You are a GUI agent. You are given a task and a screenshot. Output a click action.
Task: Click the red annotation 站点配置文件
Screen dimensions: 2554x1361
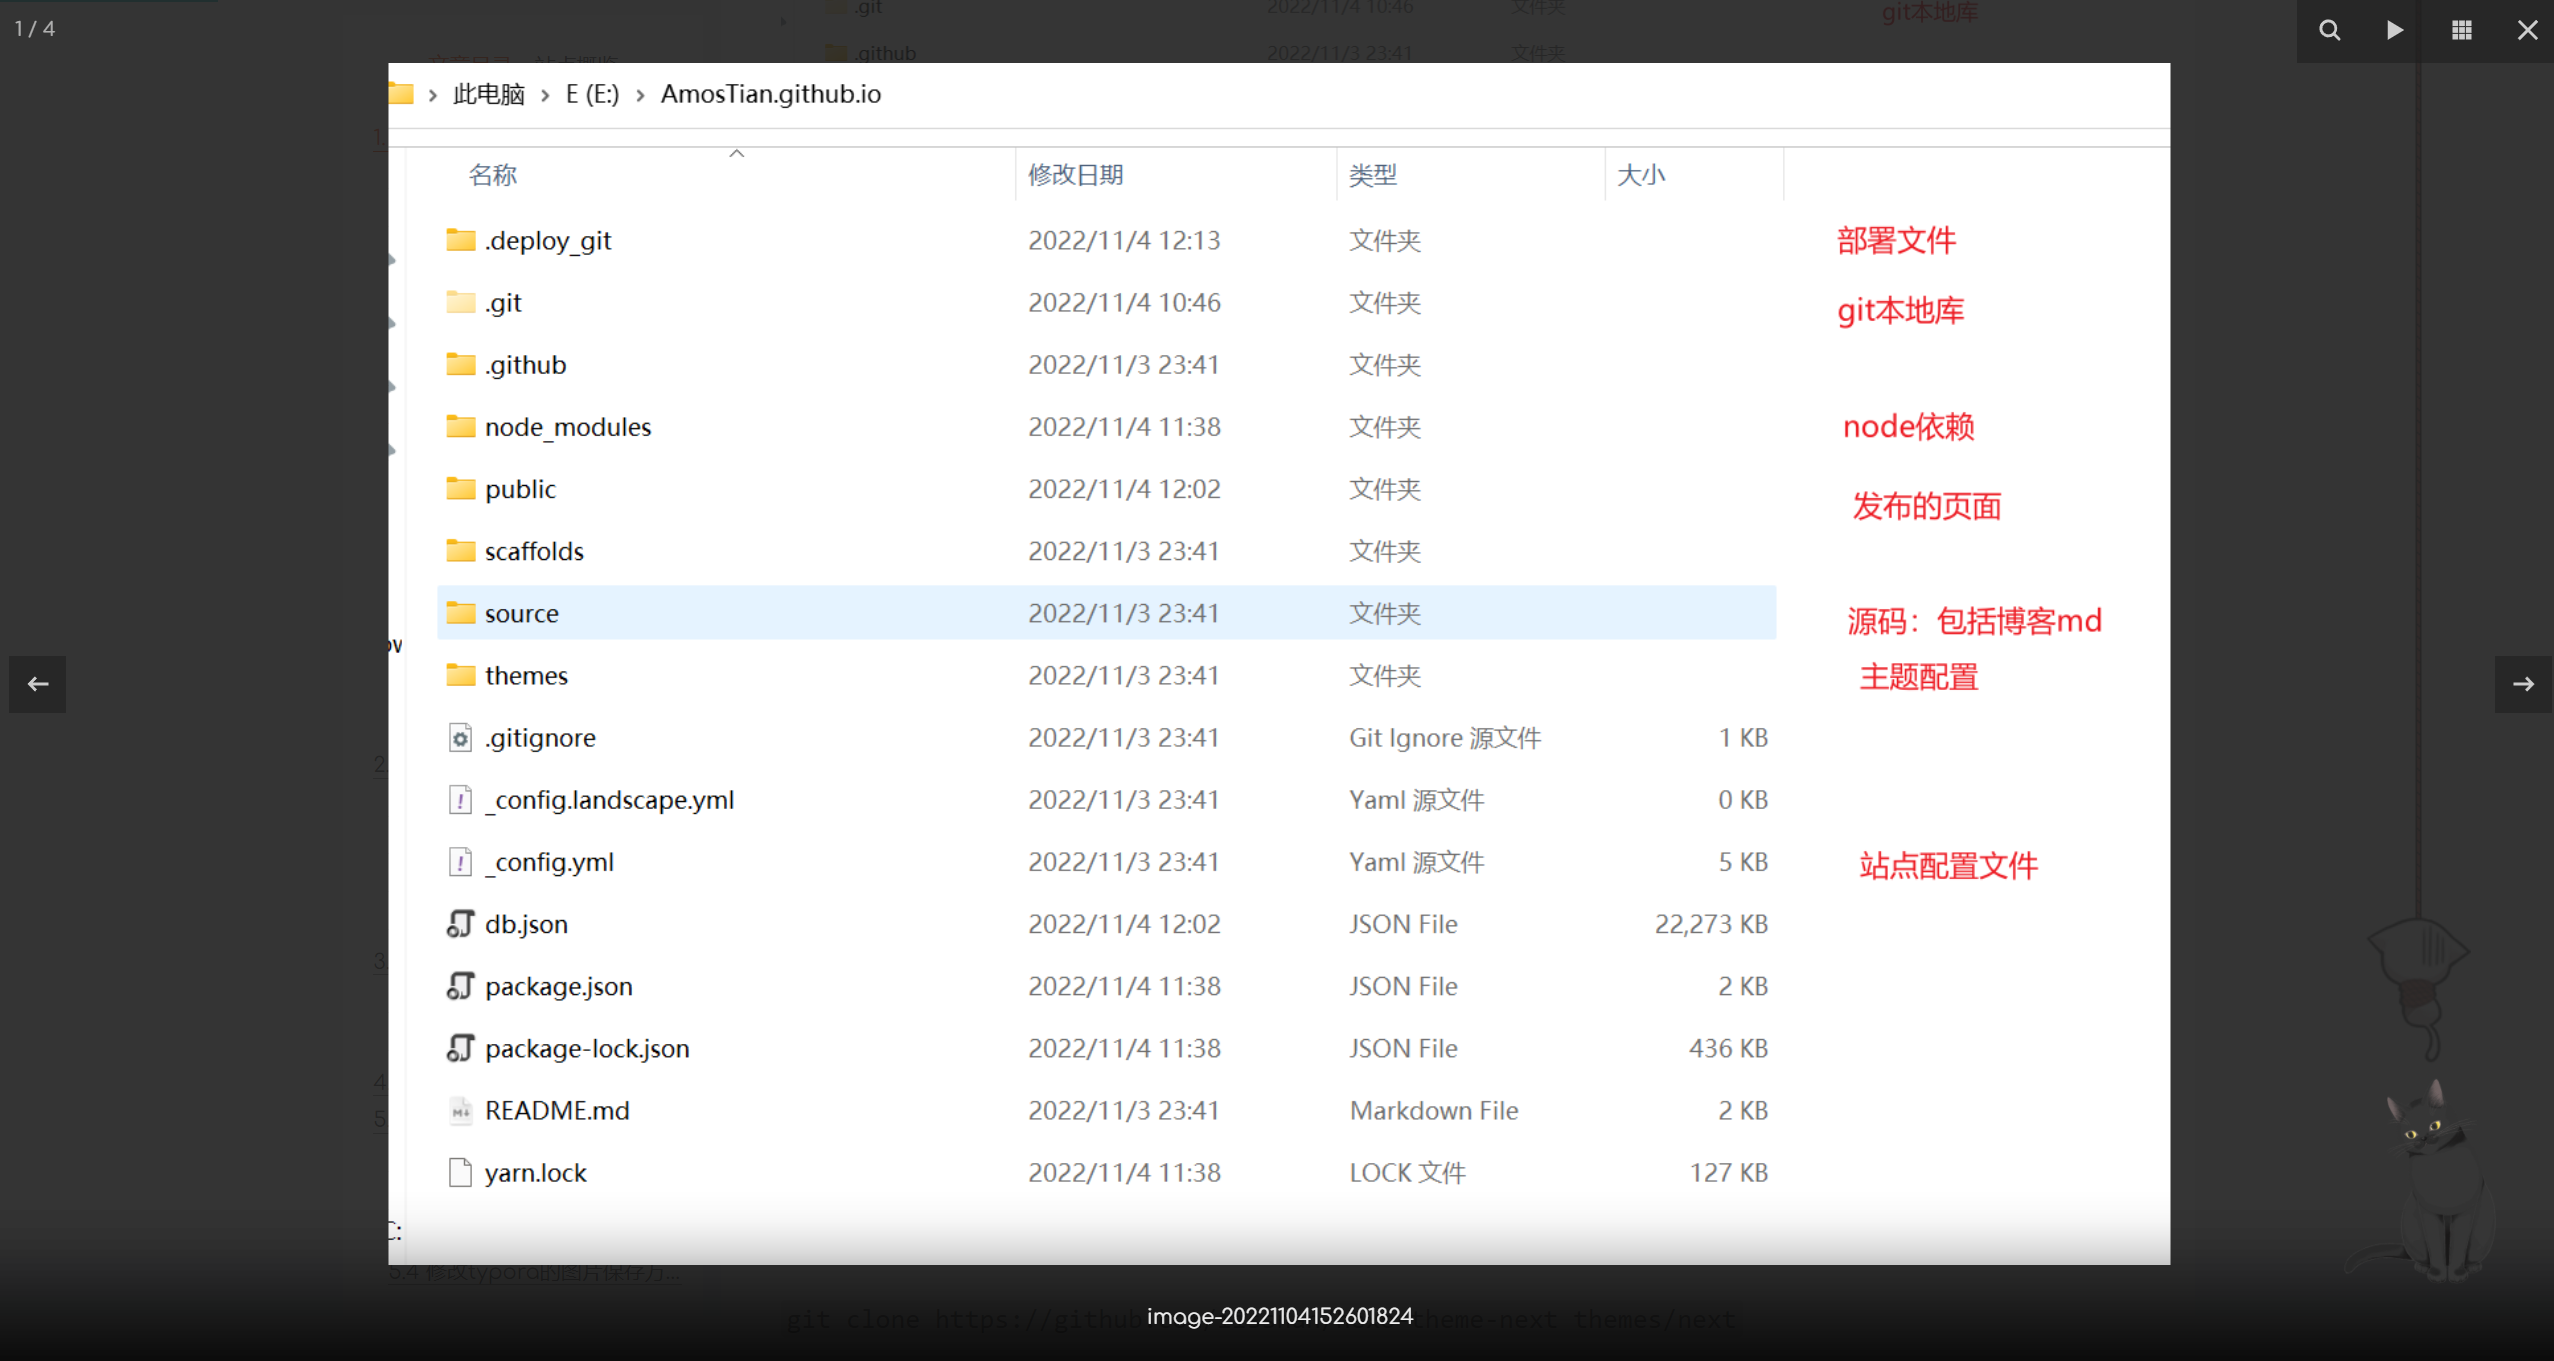1948,865
